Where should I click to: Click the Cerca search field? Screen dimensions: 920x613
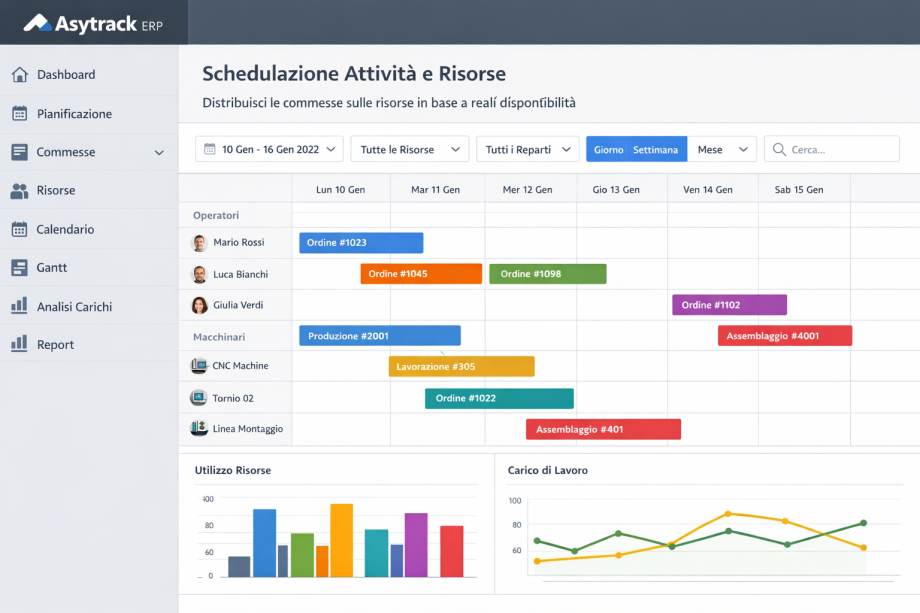[831, 149]
